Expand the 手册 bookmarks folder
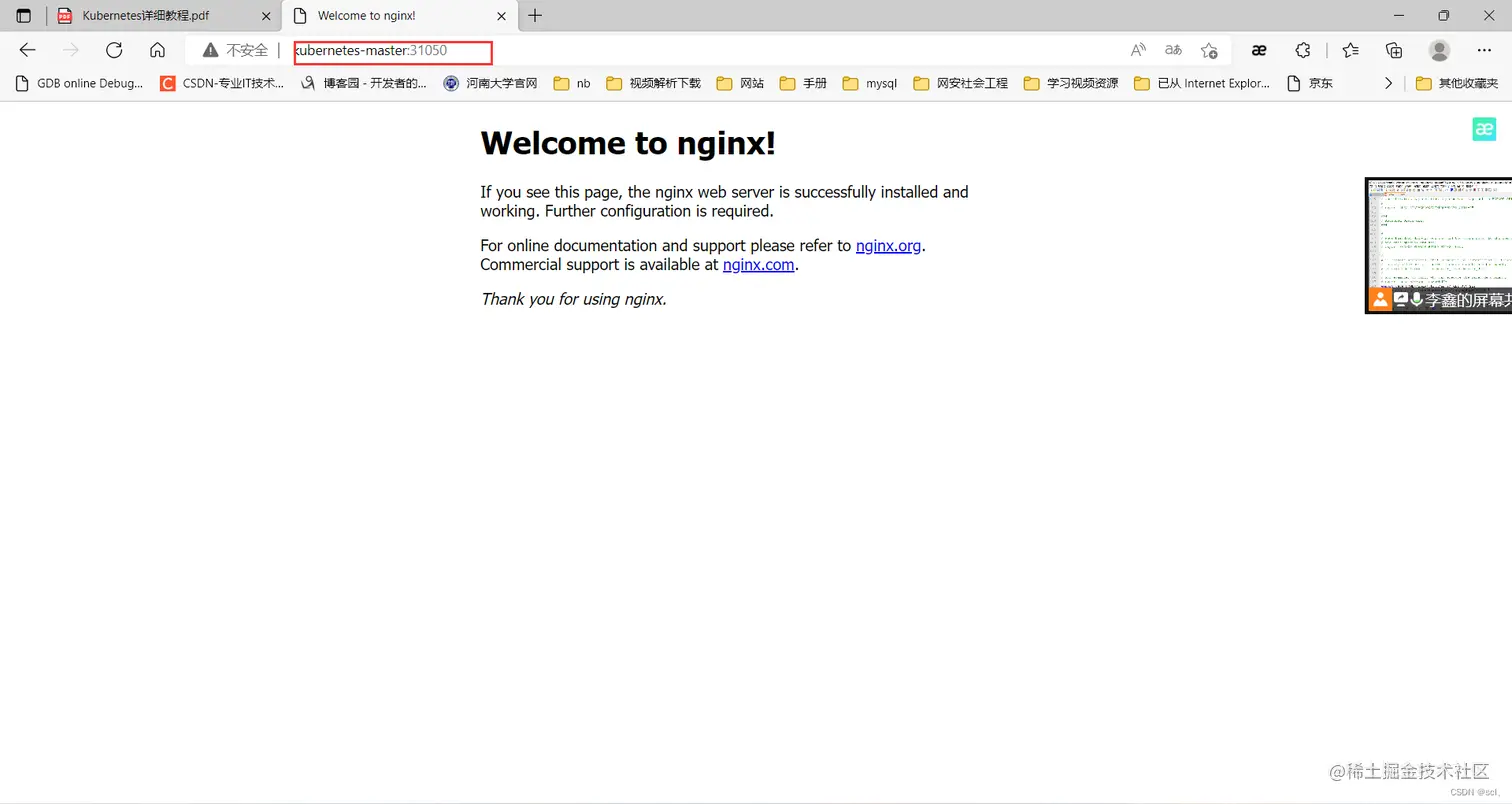The width and height of the screenshot is (1512, 804). click(803, 83)
